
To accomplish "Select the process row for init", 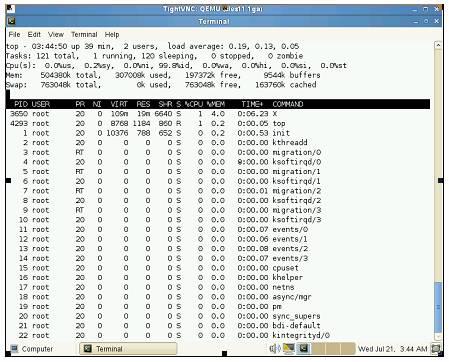I will 218,133.
